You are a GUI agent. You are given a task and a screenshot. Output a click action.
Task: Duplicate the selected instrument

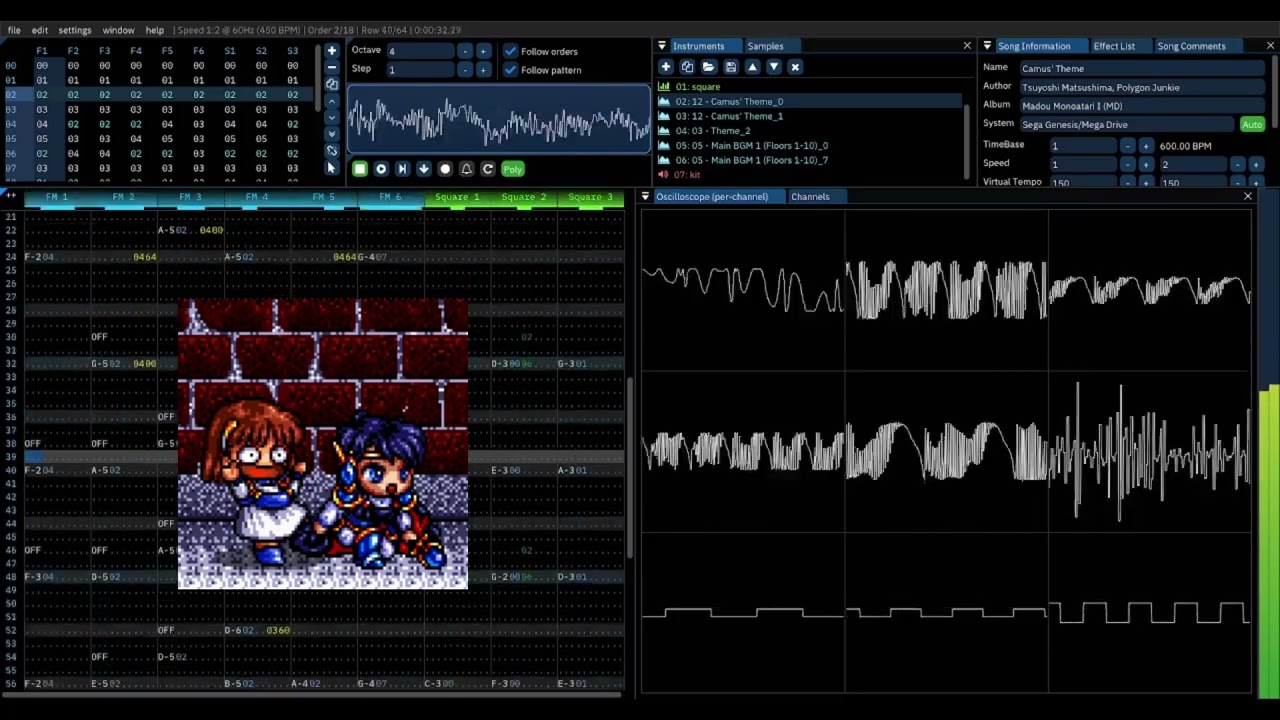point(687,67)
